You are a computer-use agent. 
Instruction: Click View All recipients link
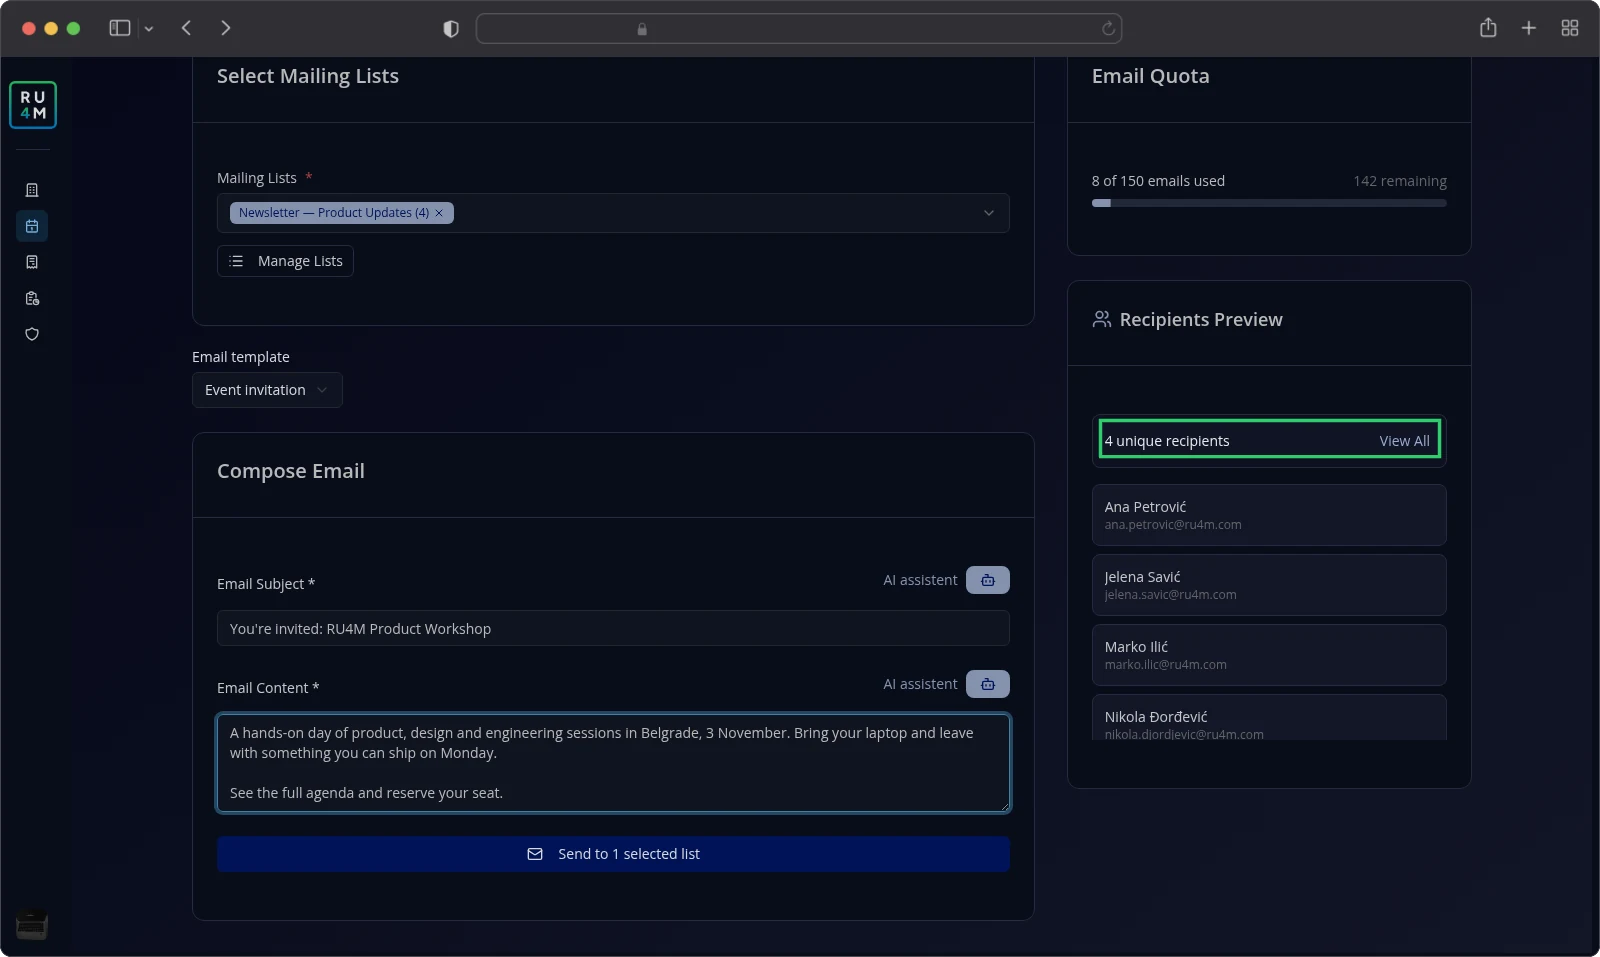(x=1404, y=441)
